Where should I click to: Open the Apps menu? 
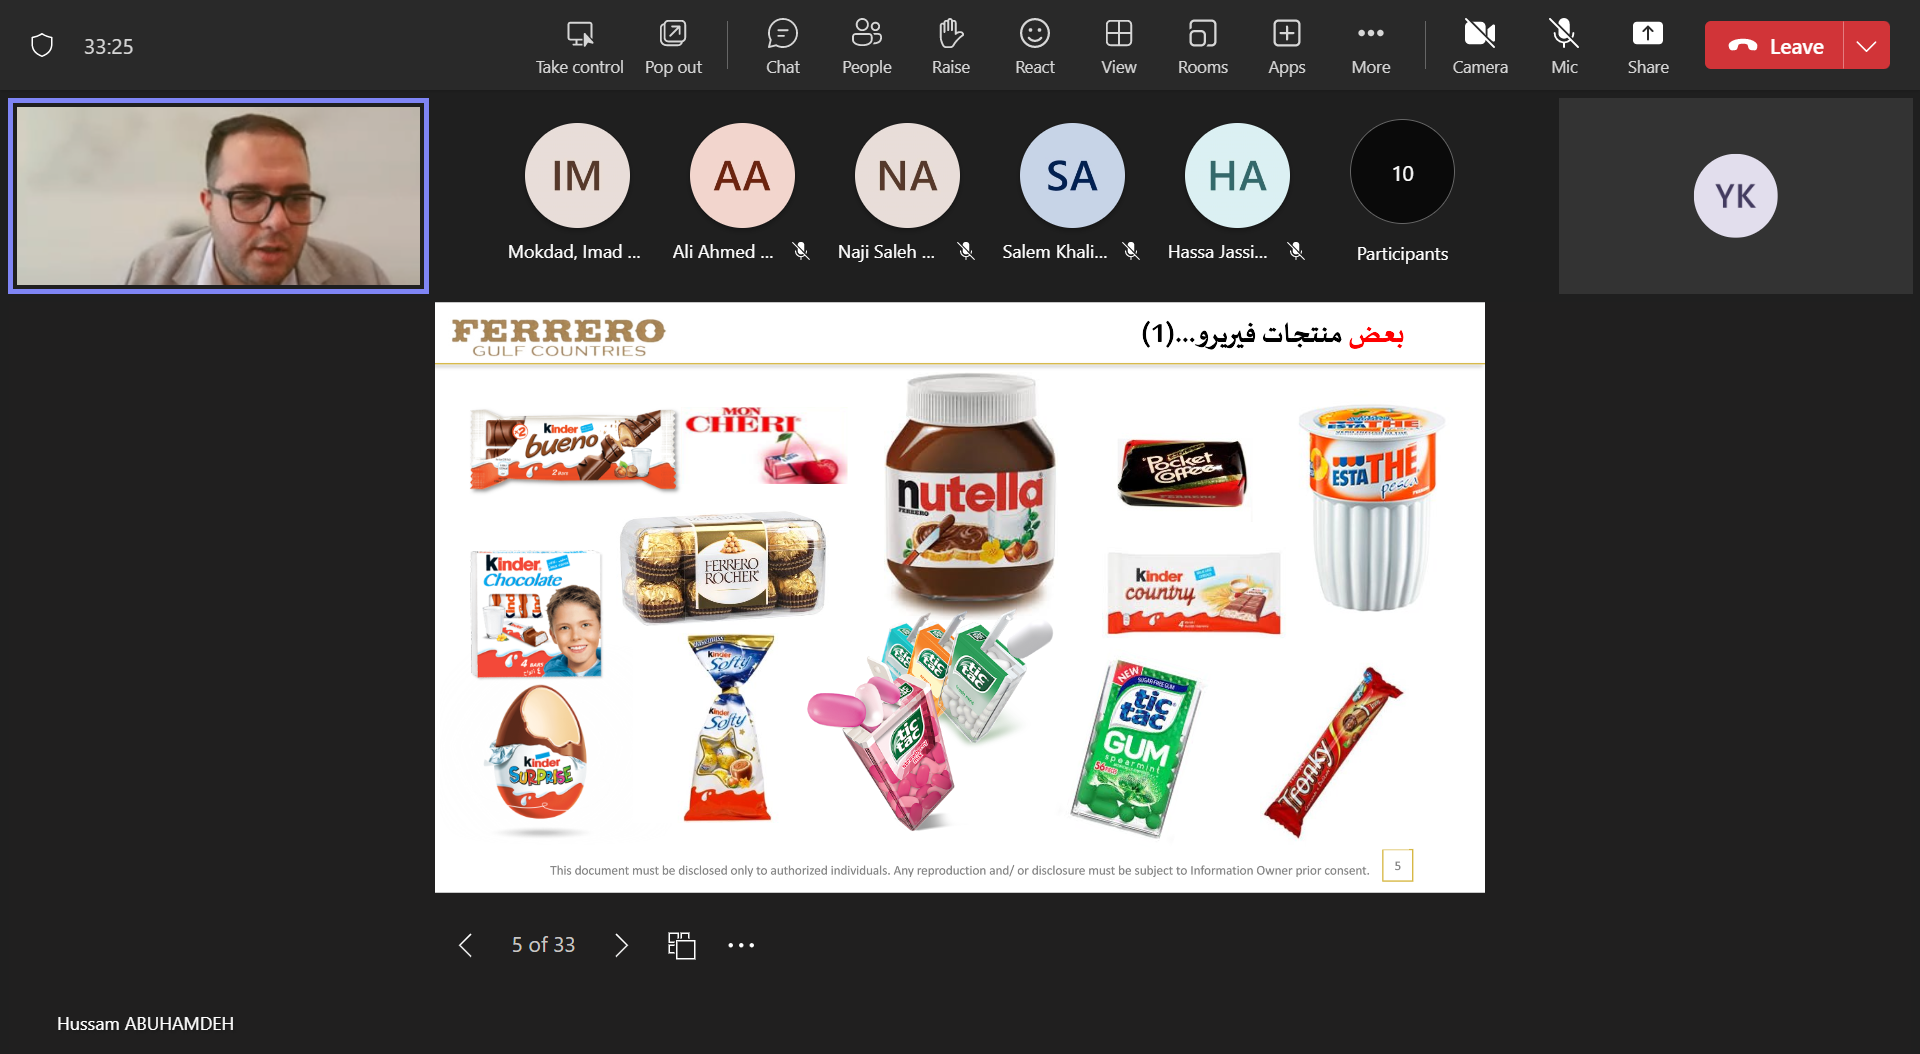click(x=1286, y=46)
